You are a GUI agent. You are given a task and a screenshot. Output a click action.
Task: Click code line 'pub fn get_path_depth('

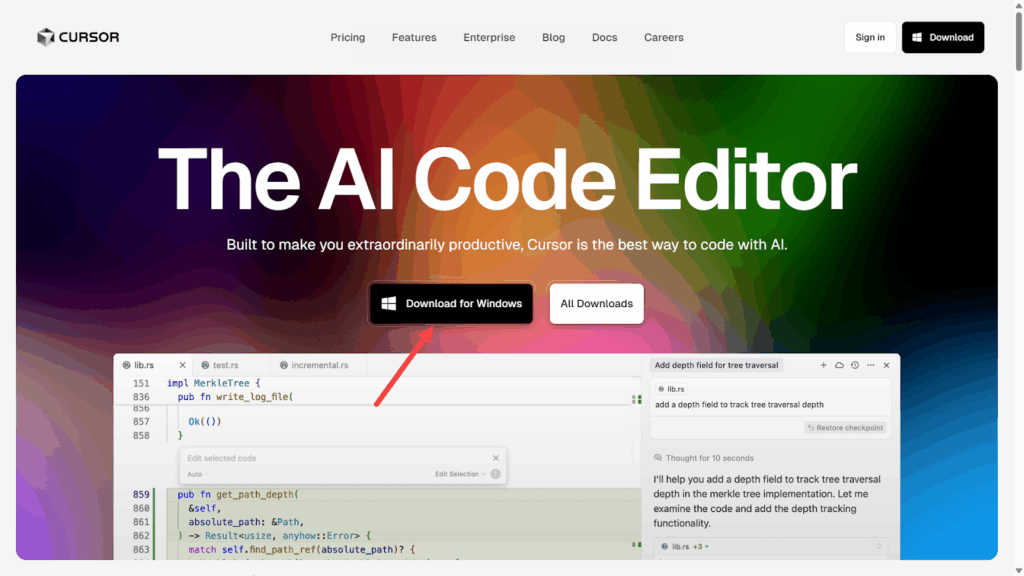click(238, 494)
